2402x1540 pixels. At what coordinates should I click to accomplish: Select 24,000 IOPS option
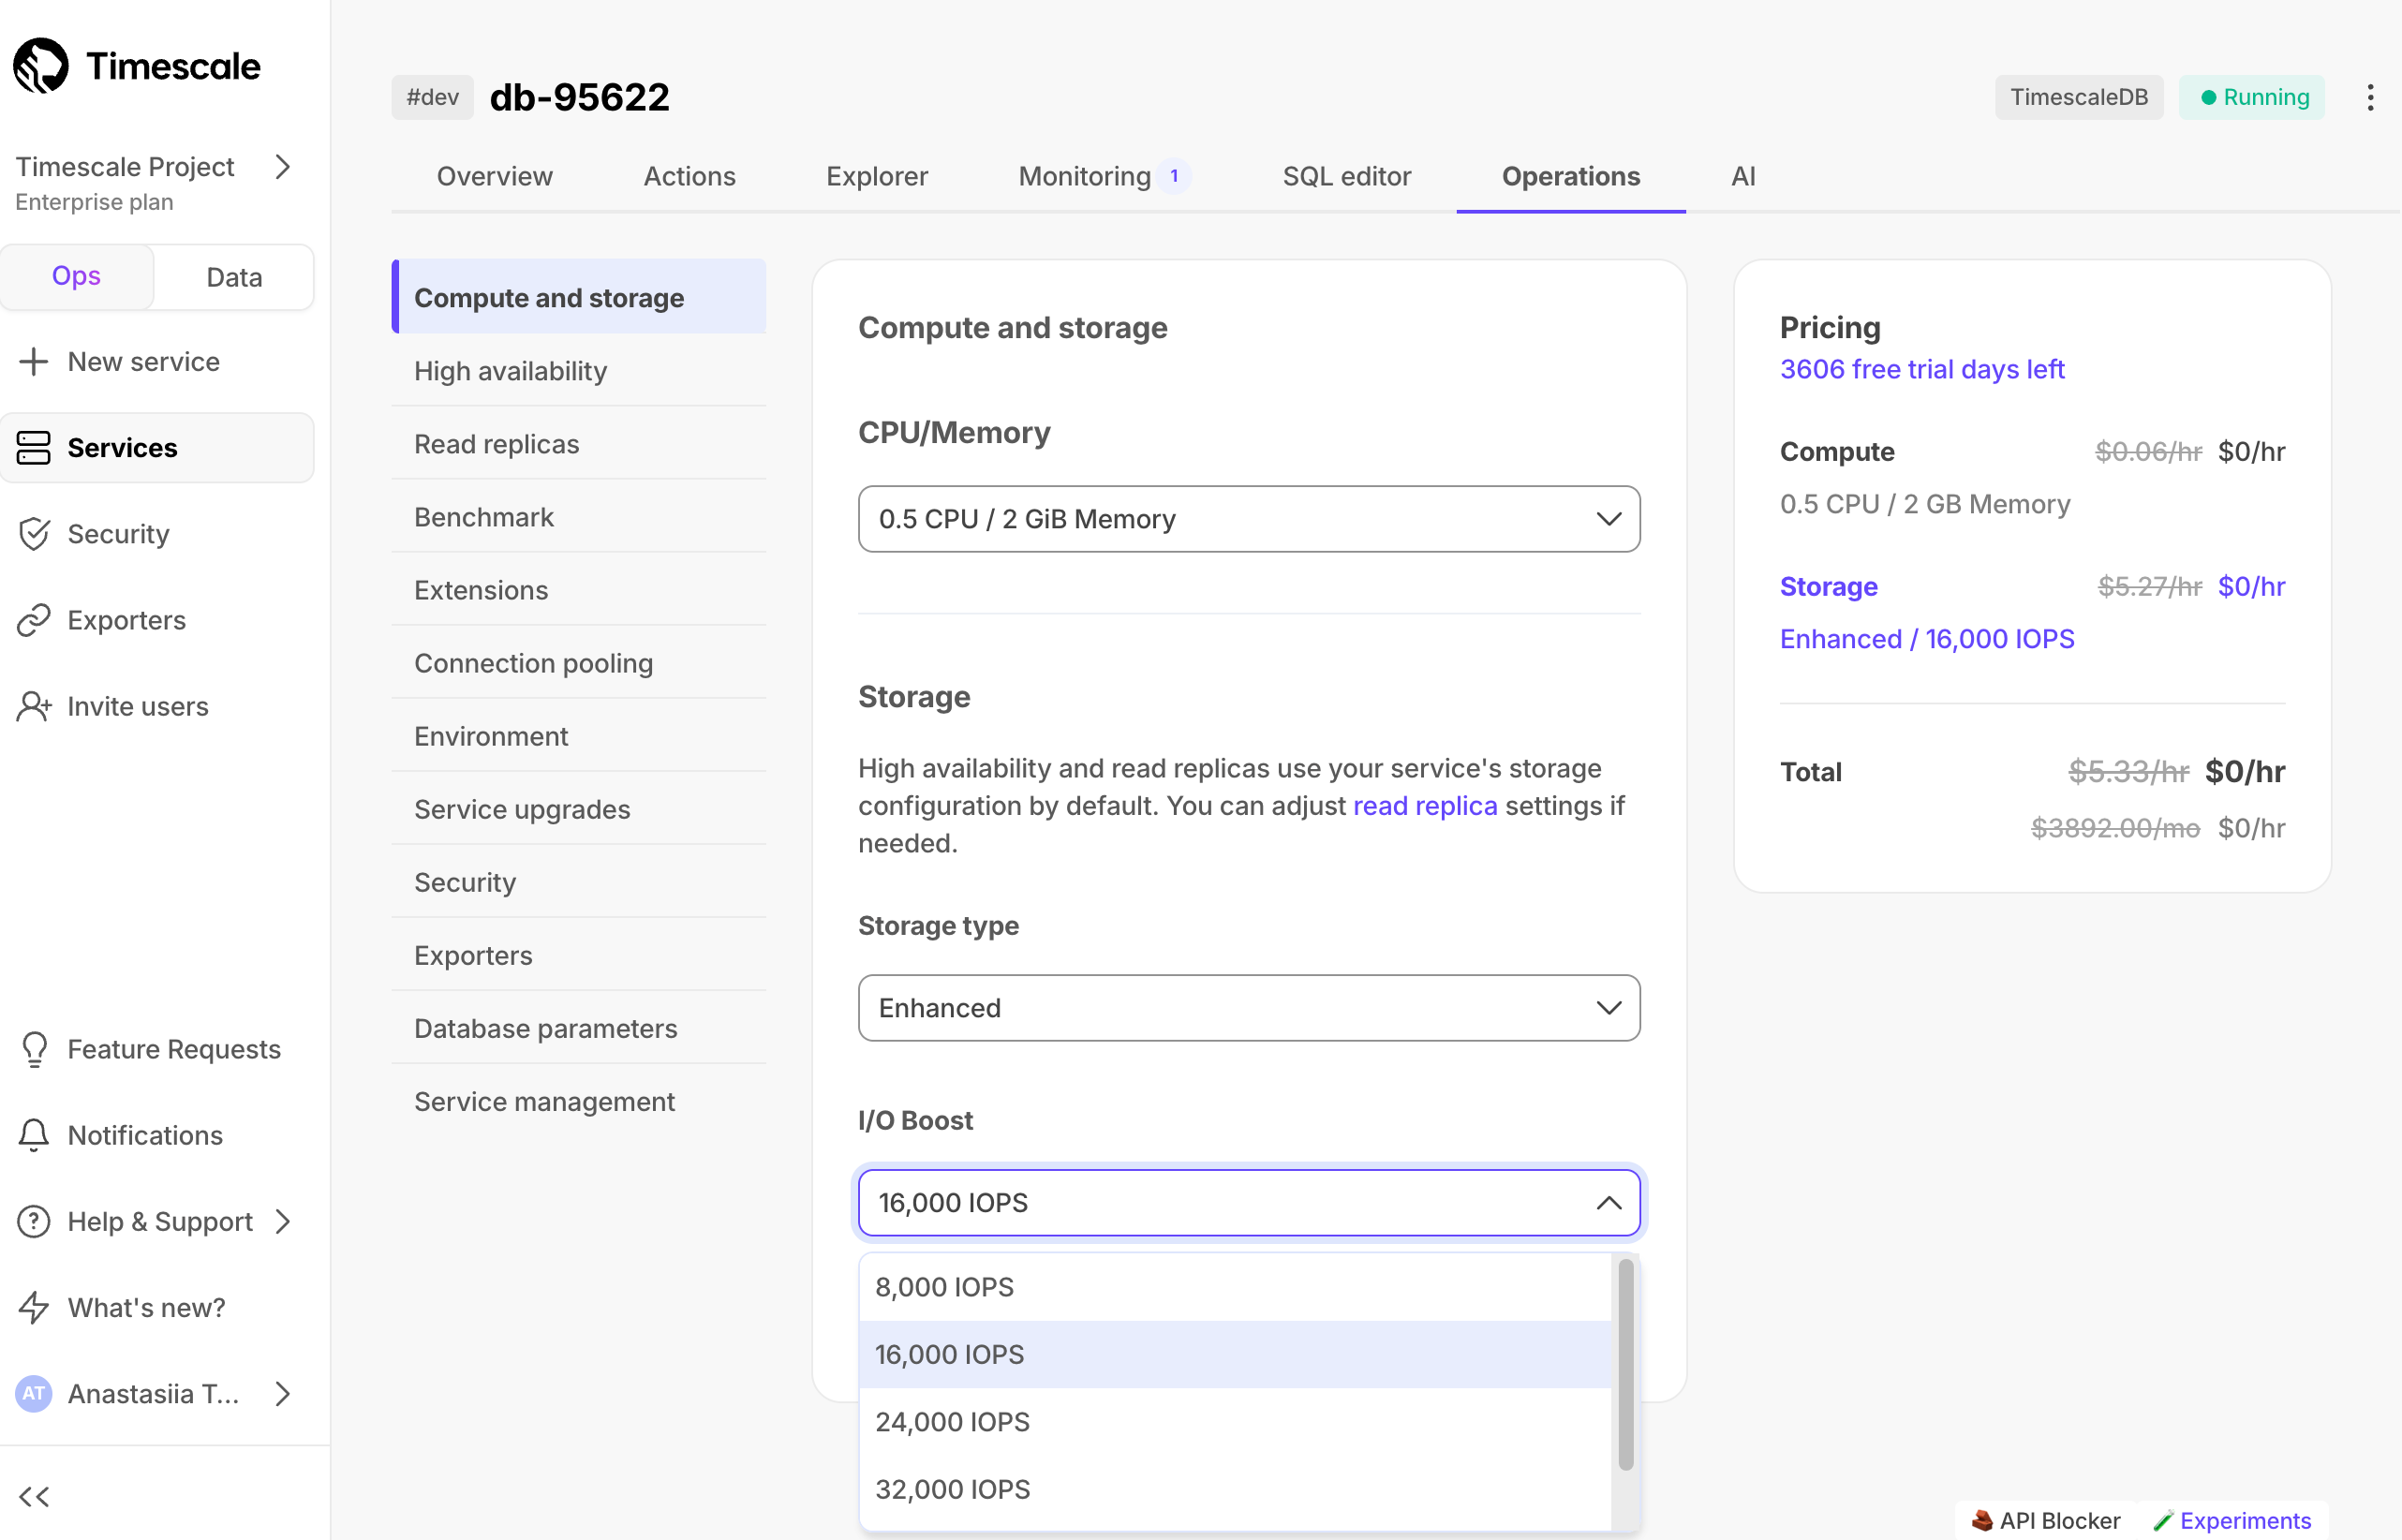(1235, 1422)
